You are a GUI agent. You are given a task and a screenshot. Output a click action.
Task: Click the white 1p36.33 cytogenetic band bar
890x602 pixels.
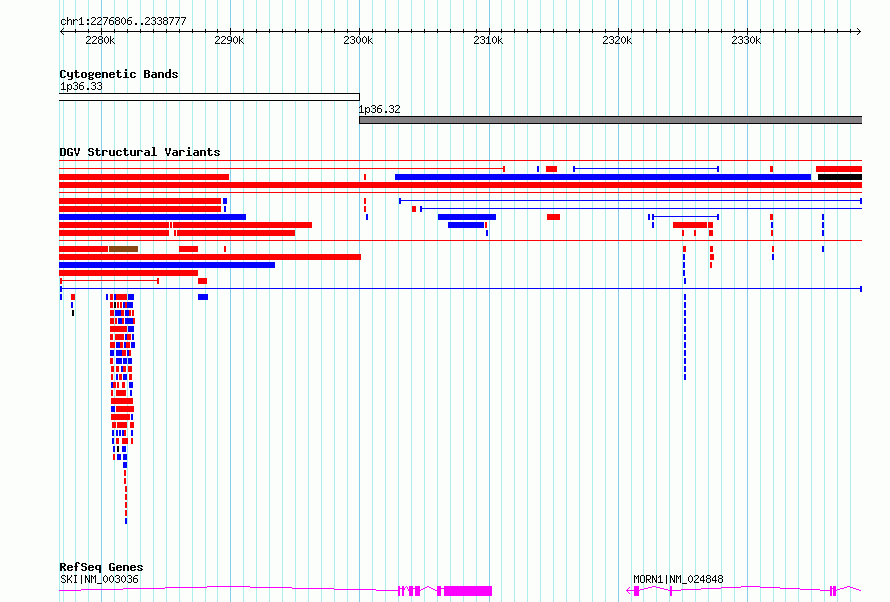click(x=209, y=97)
